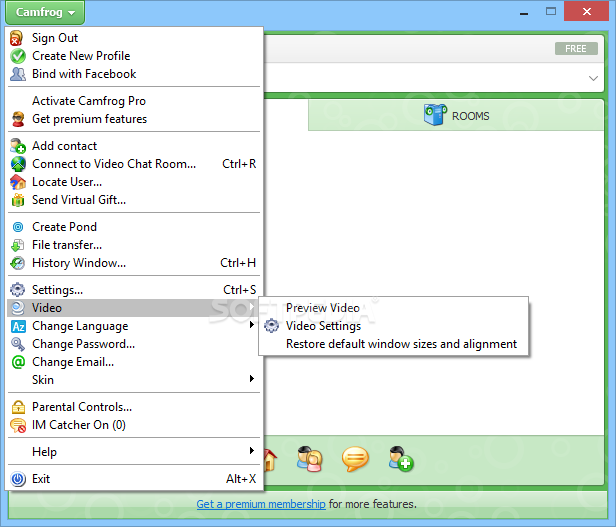Click the IM Catcher speech bubble icon

[18, 425]
